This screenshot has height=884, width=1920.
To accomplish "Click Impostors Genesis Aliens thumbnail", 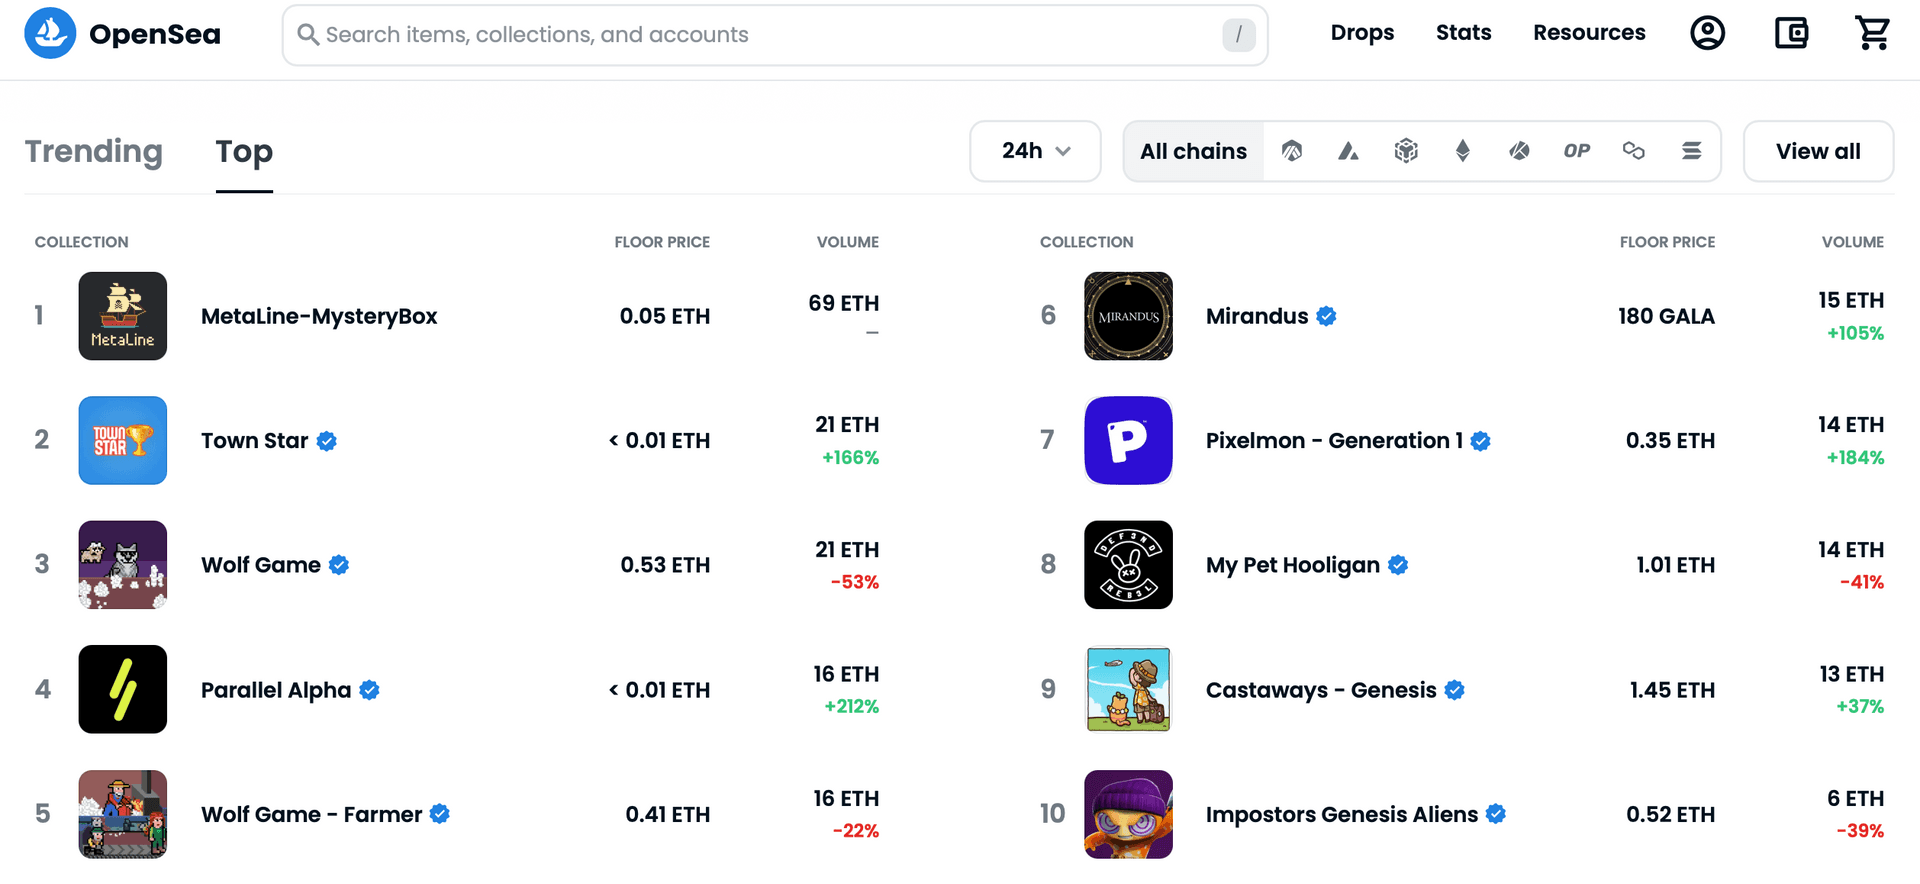I will (1128, 814).
